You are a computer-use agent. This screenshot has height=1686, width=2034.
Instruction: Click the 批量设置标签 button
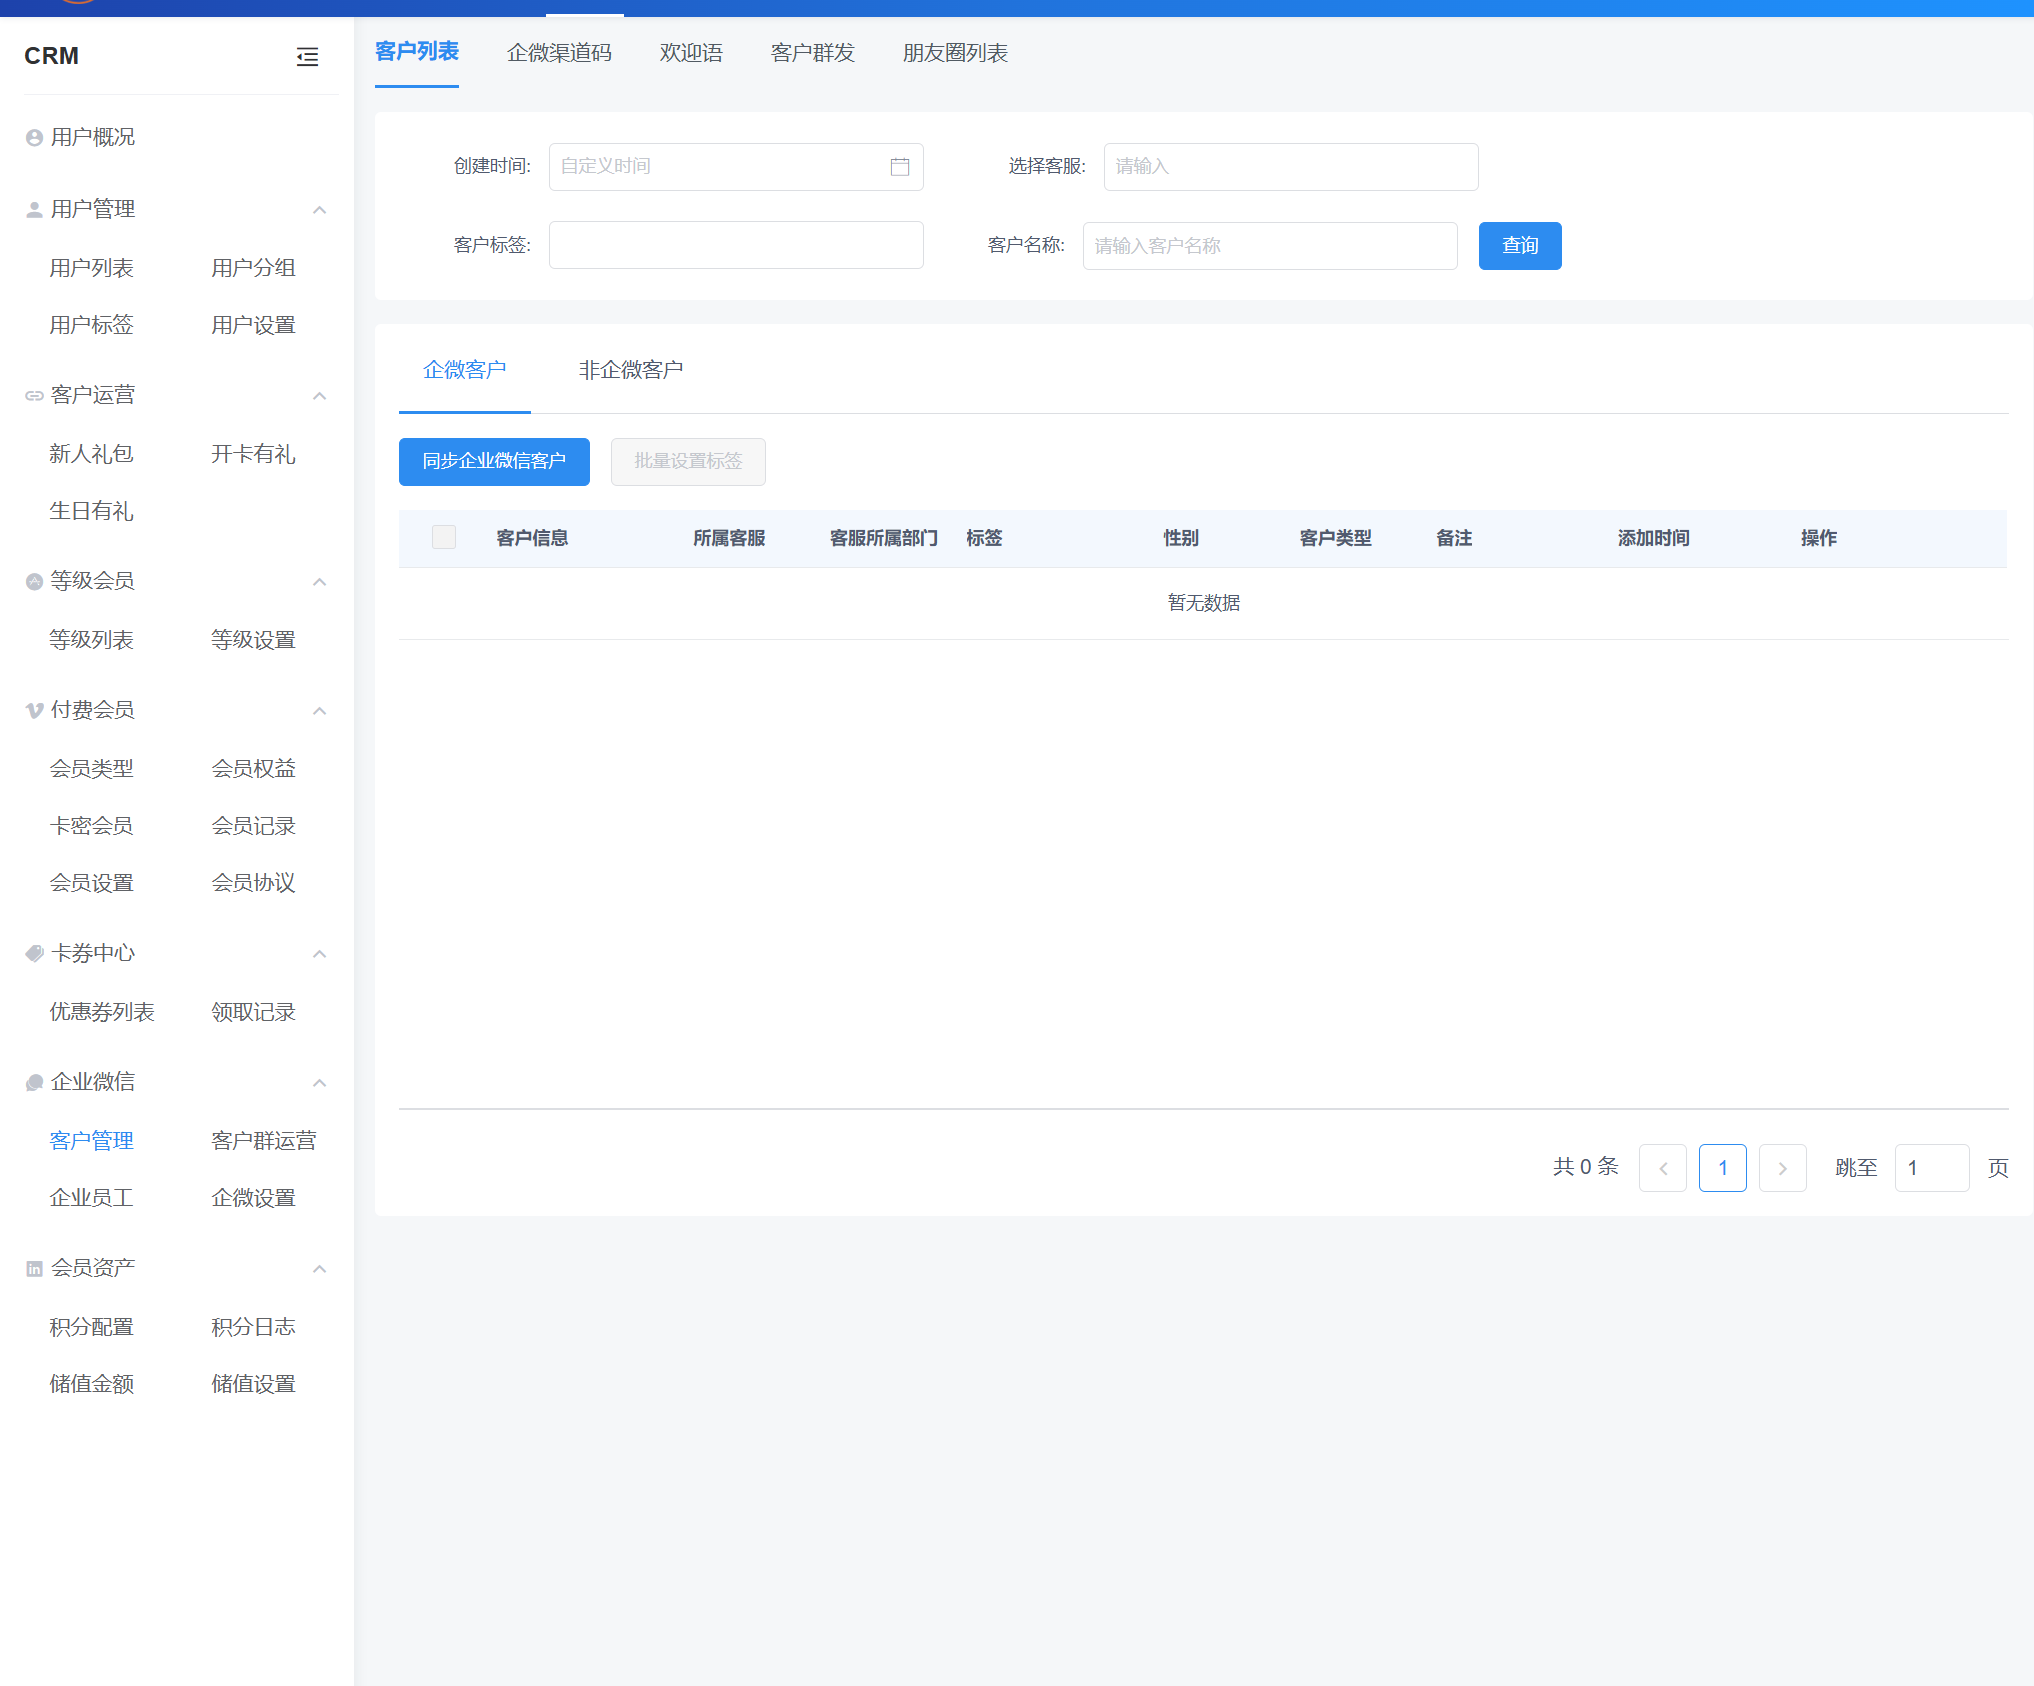coord(688,462)
